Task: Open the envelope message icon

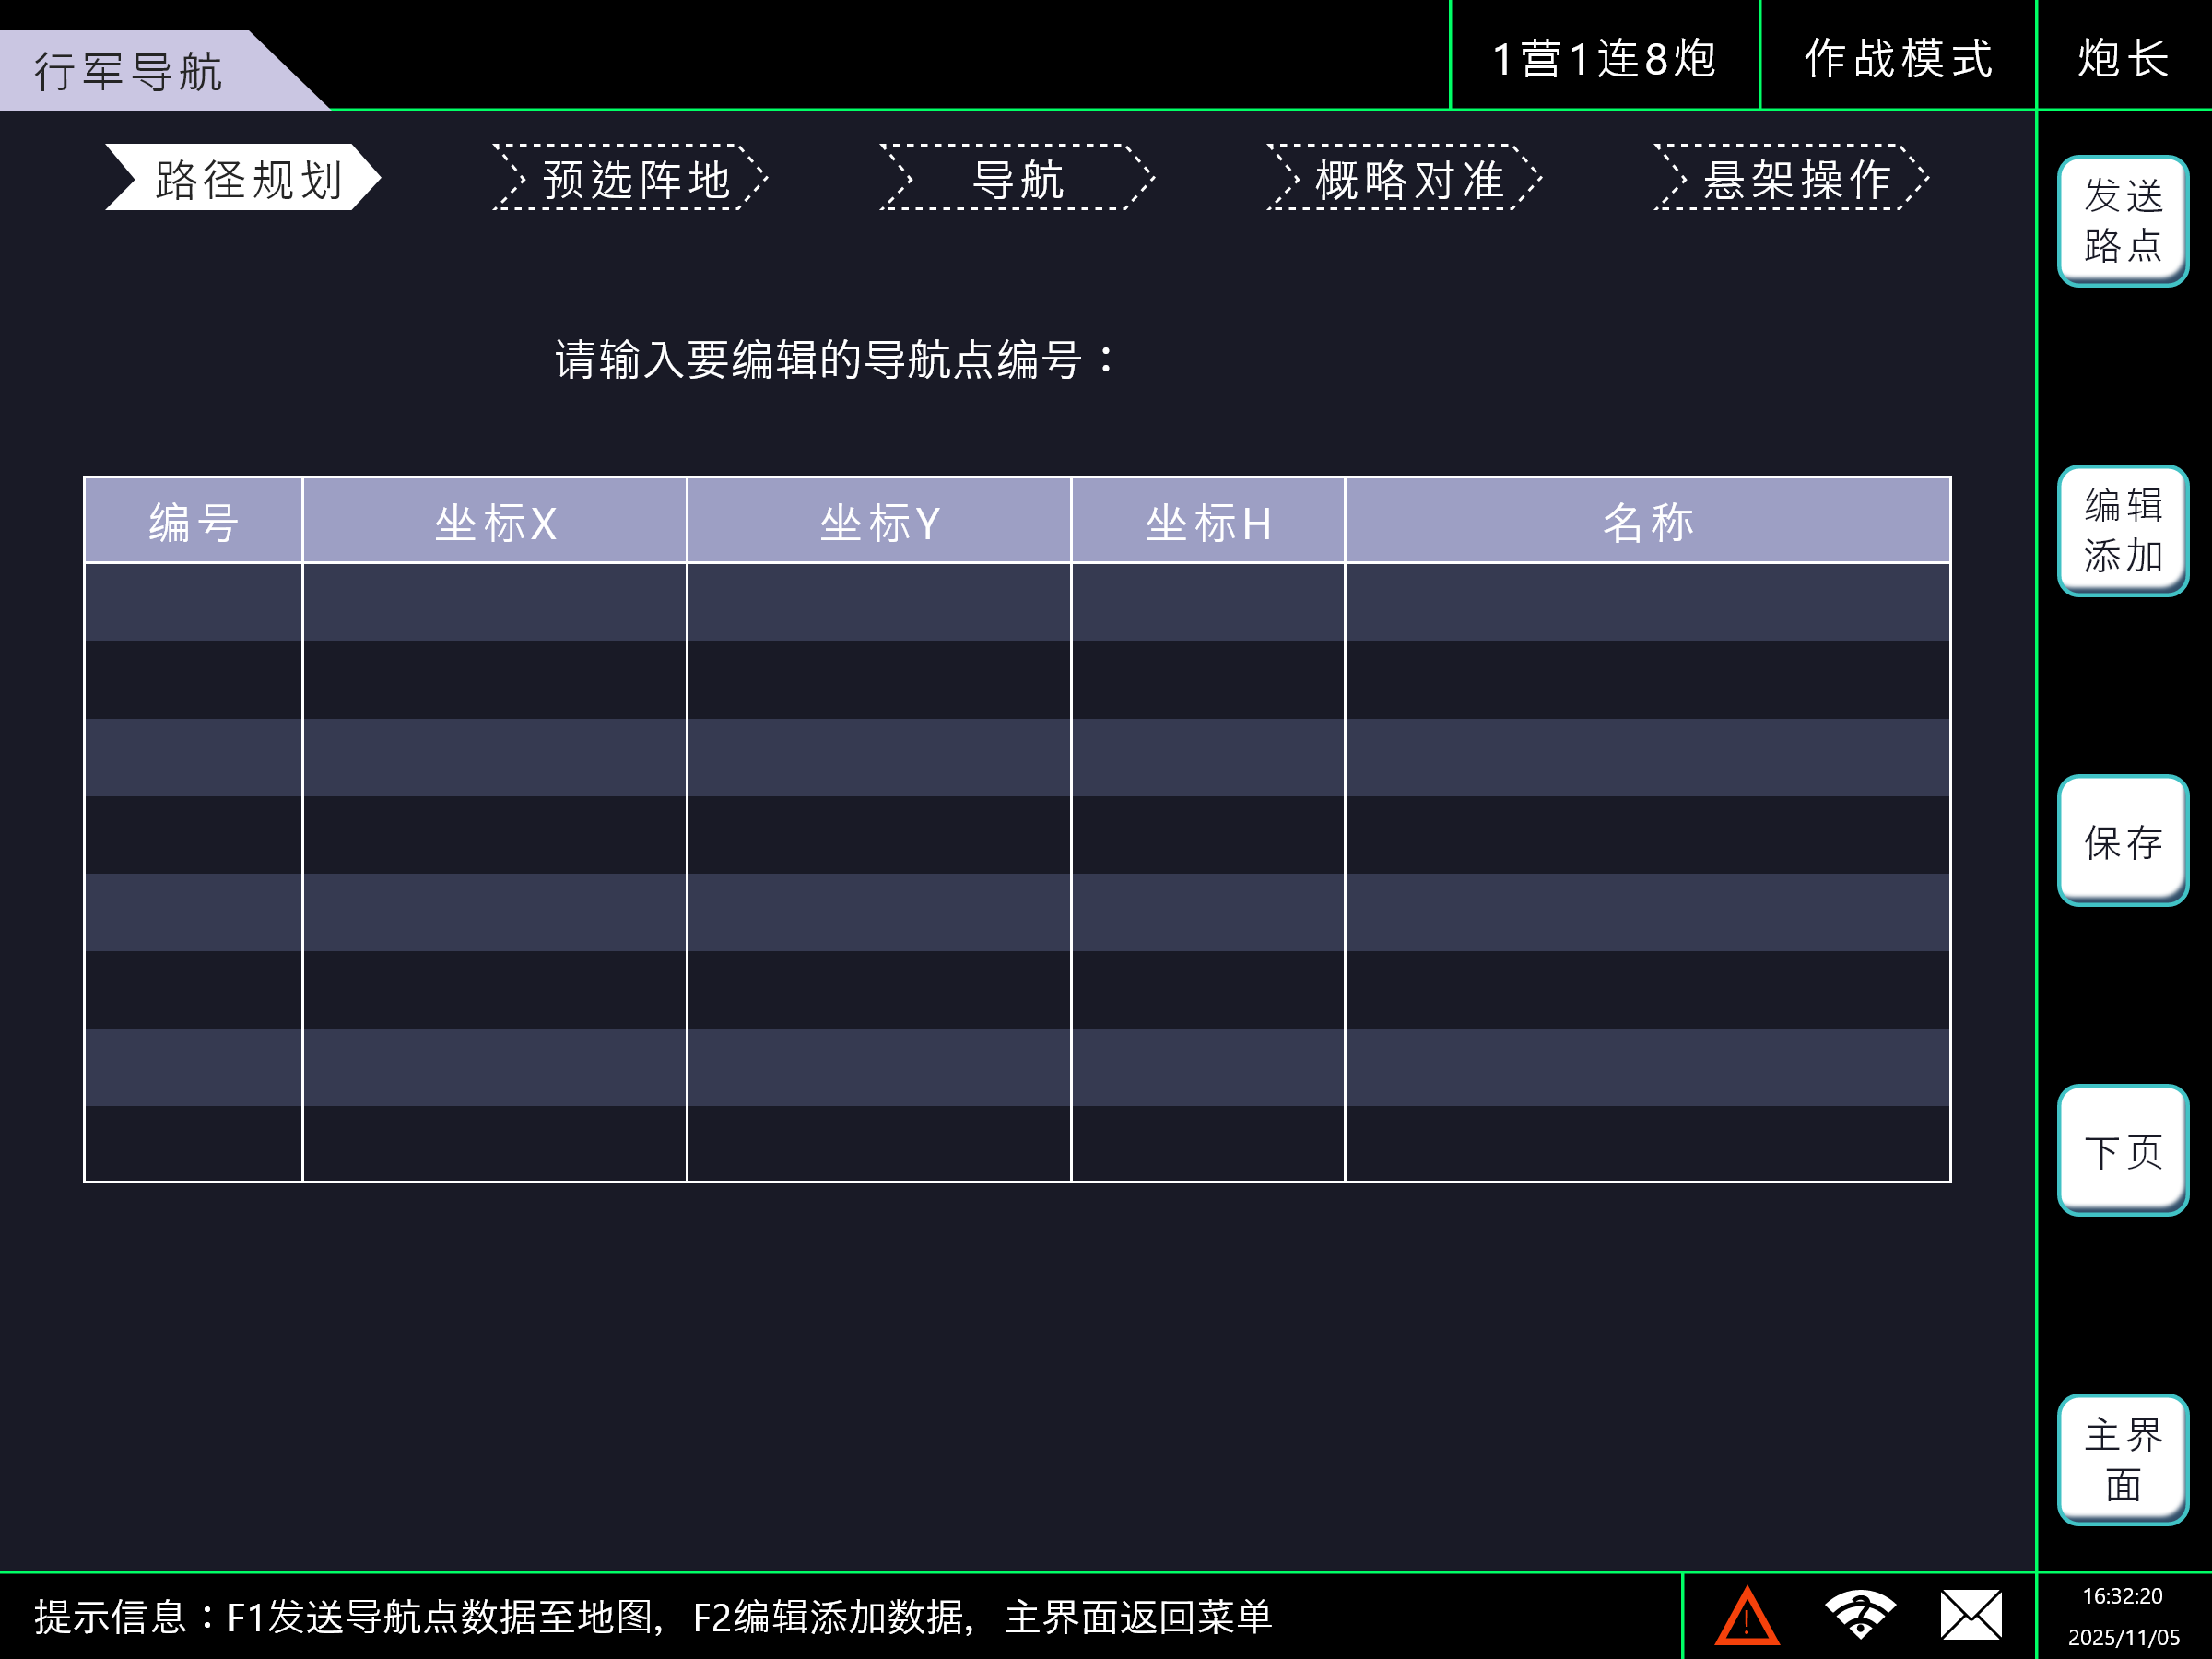Action: [x=1971, y=1615]
